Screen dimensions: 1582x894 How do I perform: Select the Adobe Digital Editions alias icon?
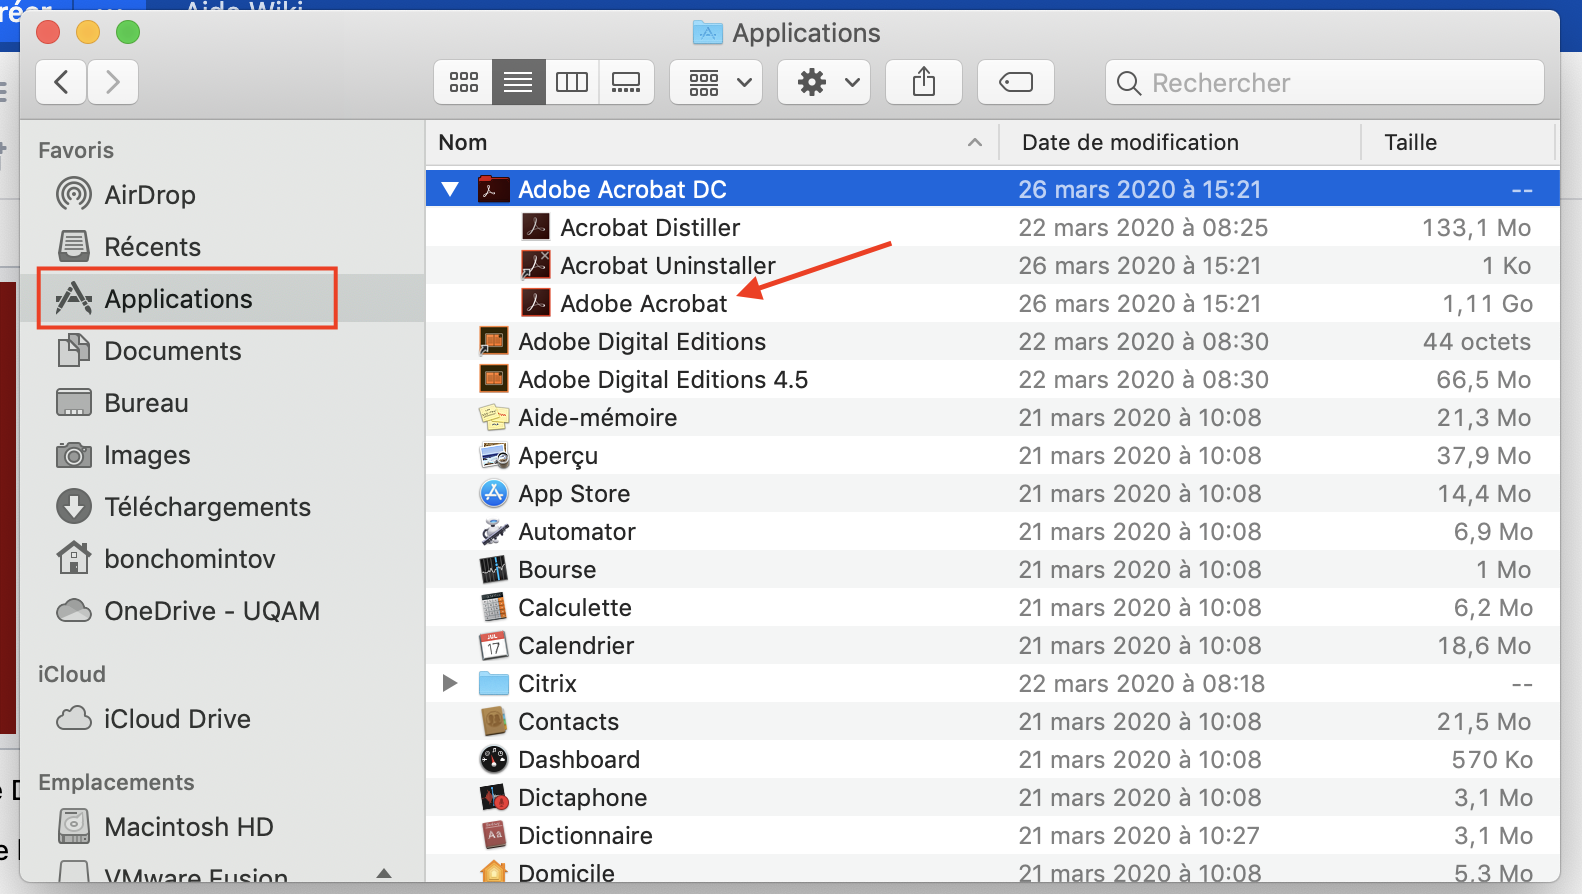(493, 341)
